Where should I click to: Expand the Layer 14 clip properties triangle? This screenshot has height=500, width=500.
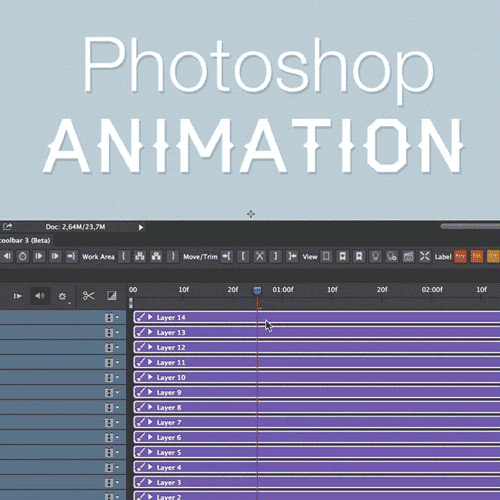point(150,317)
